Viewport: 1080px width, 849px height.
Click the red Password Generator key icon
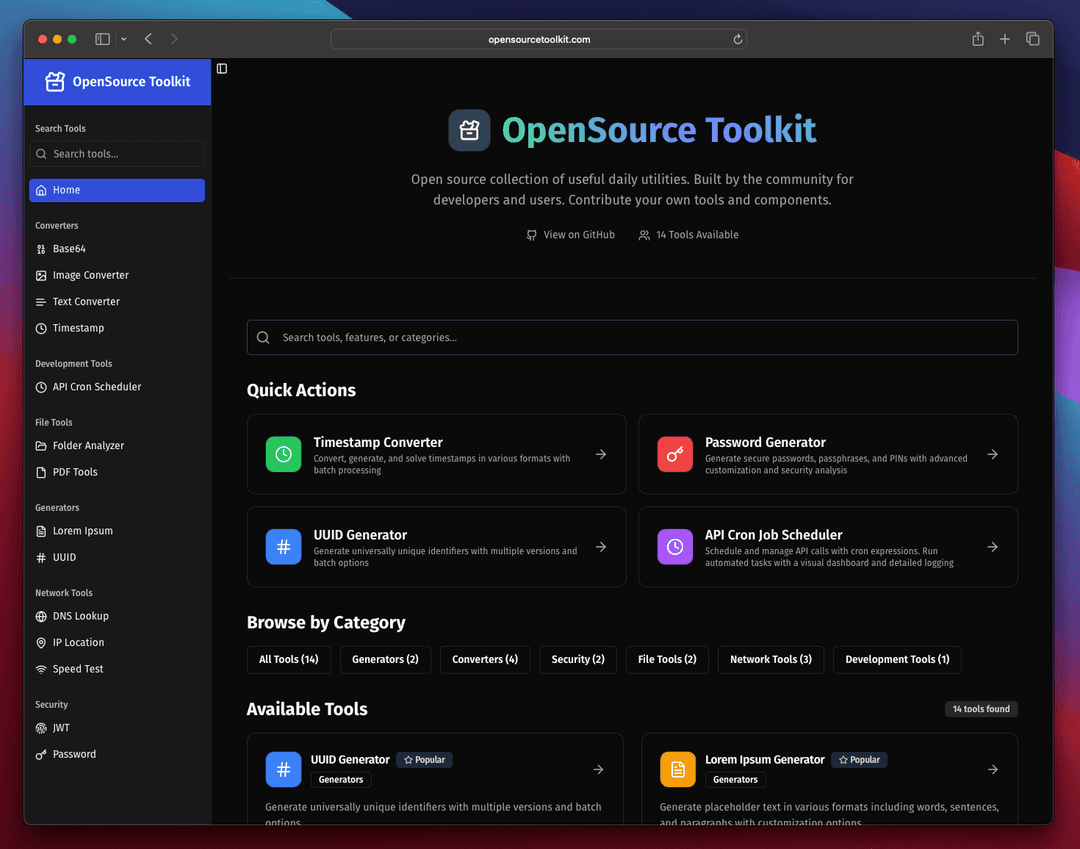point(675,454)
